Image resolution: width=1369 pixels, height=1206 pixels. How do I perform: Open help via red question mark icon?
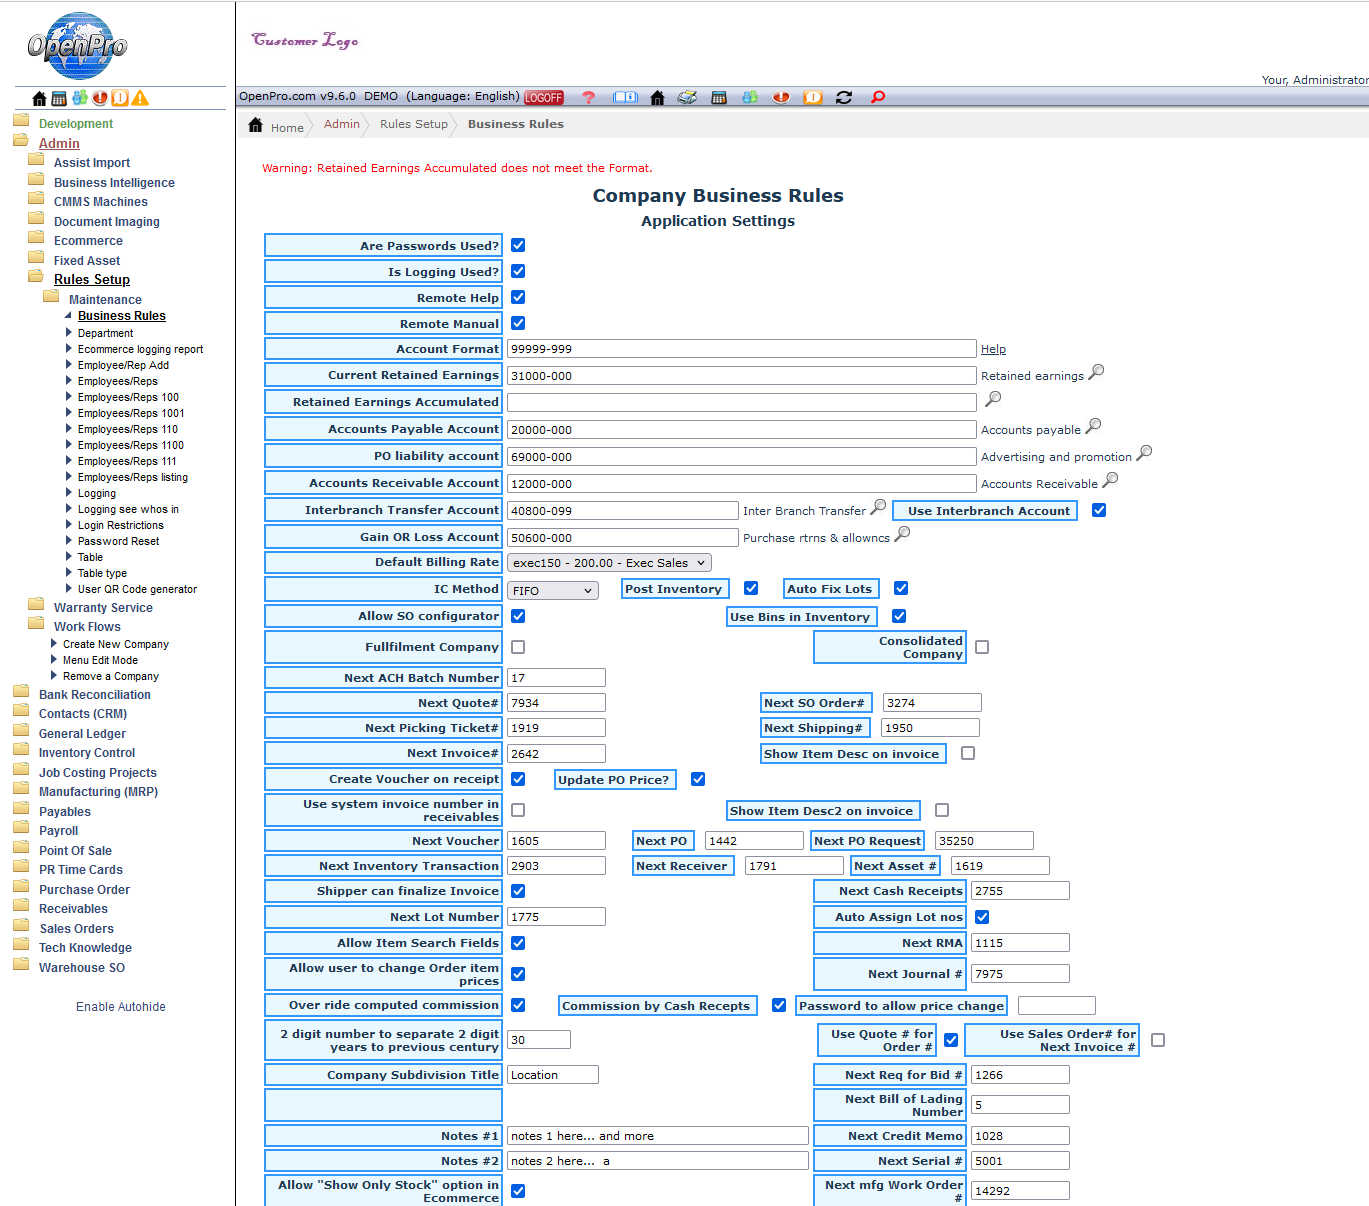pyautogui.click(x=588, y=98)
